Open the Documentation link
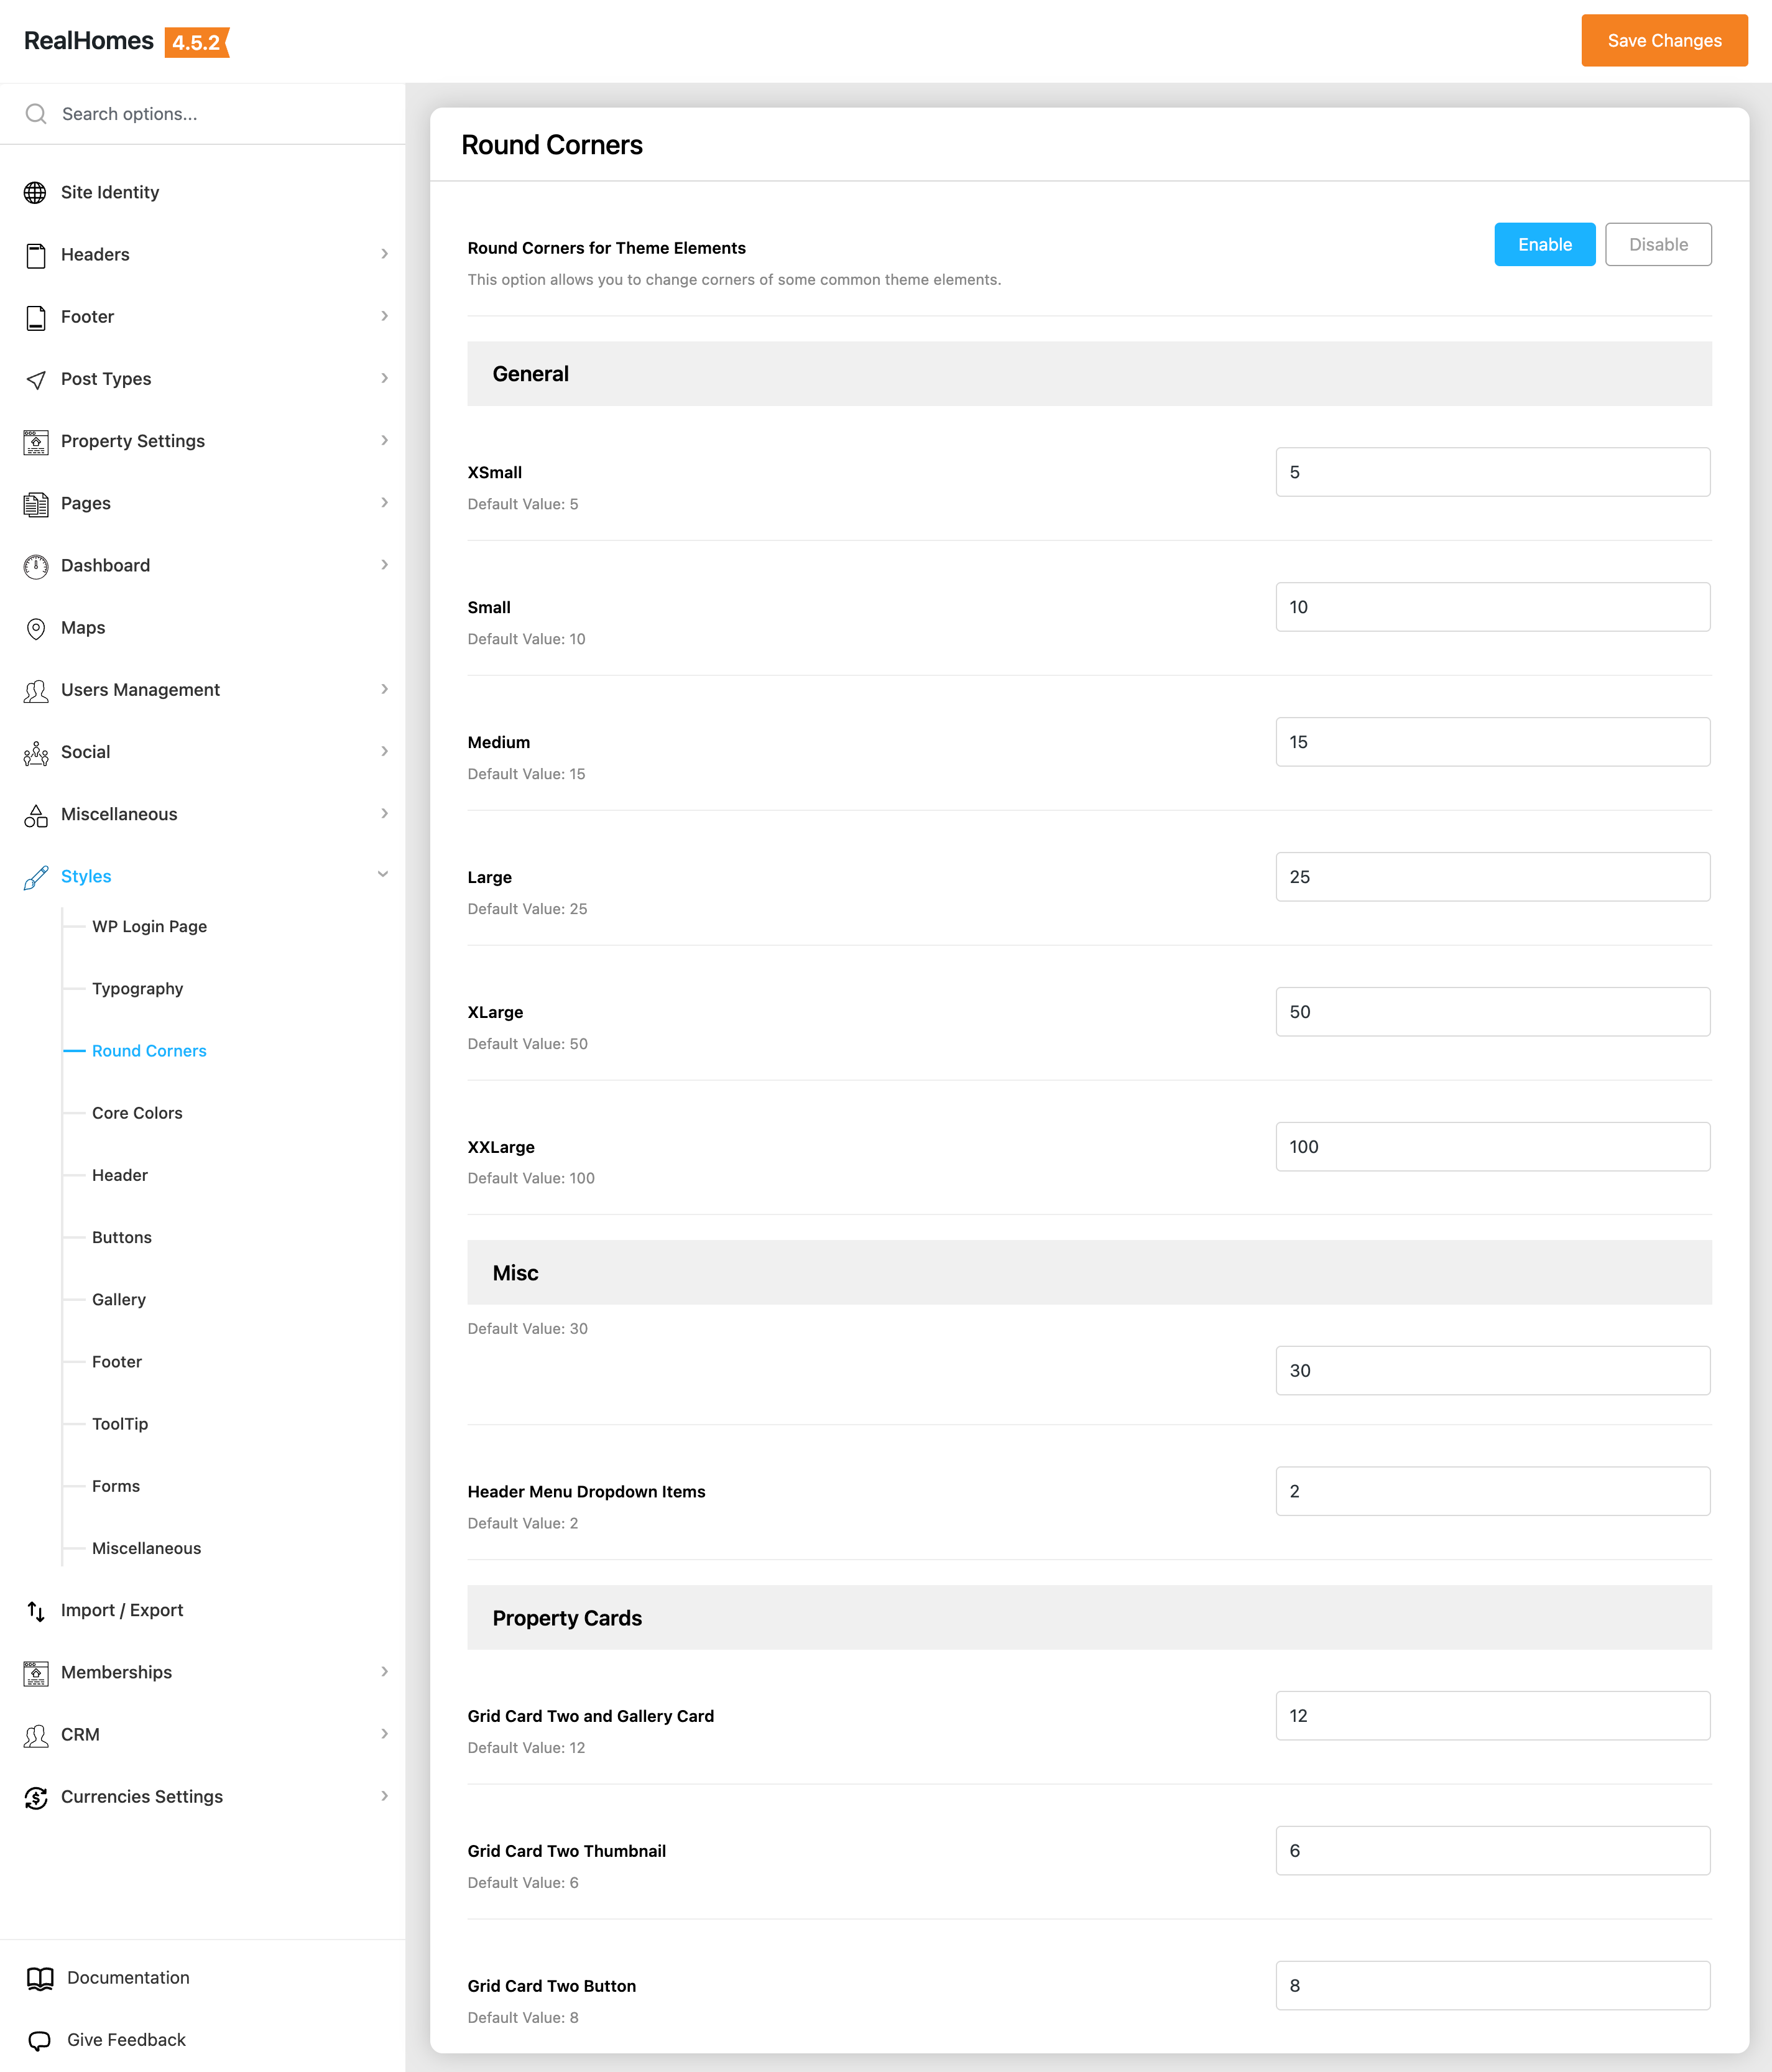1772x2072 pixels. [x=128, y=1977]
